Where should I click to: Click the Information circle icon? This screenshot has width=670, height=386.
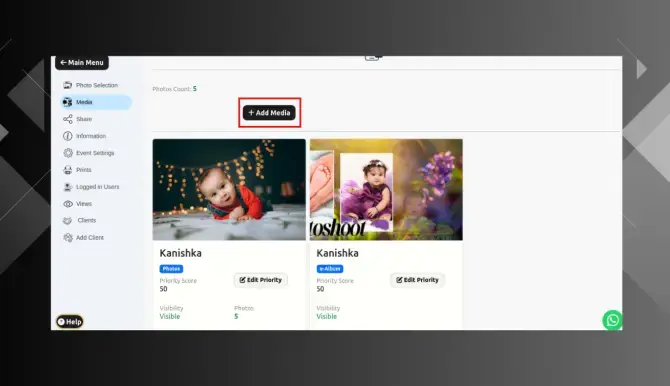point(68,136)
